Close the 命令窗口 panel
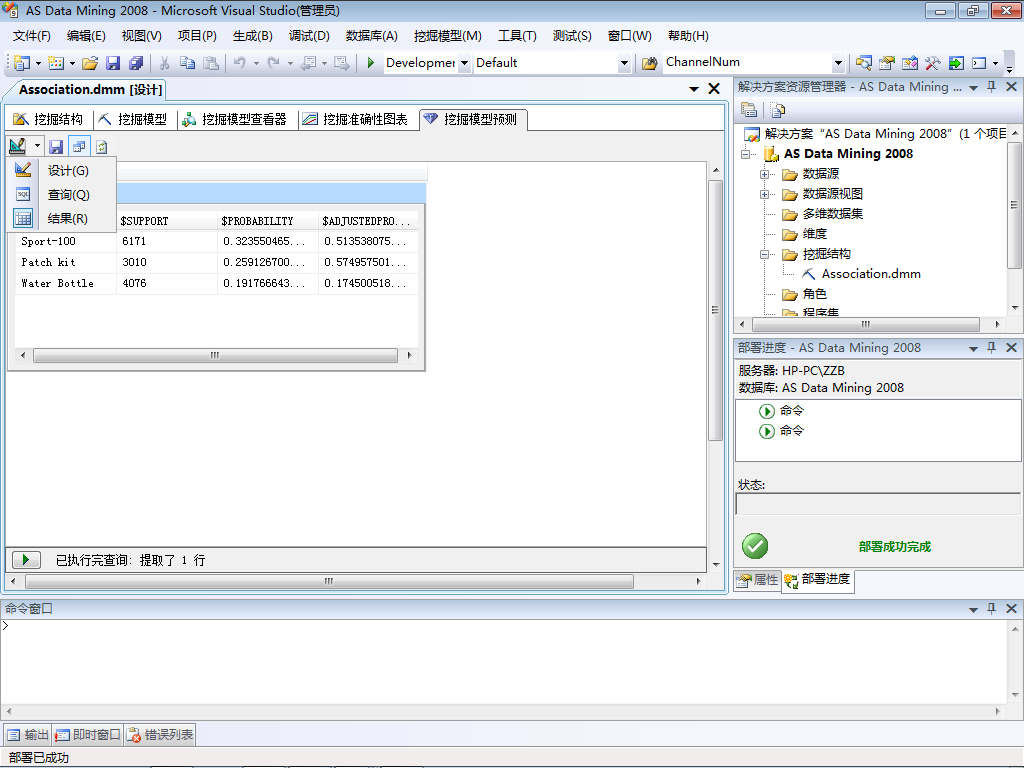This screenshot has width=1024, height=768. [x=1011, y=609]
